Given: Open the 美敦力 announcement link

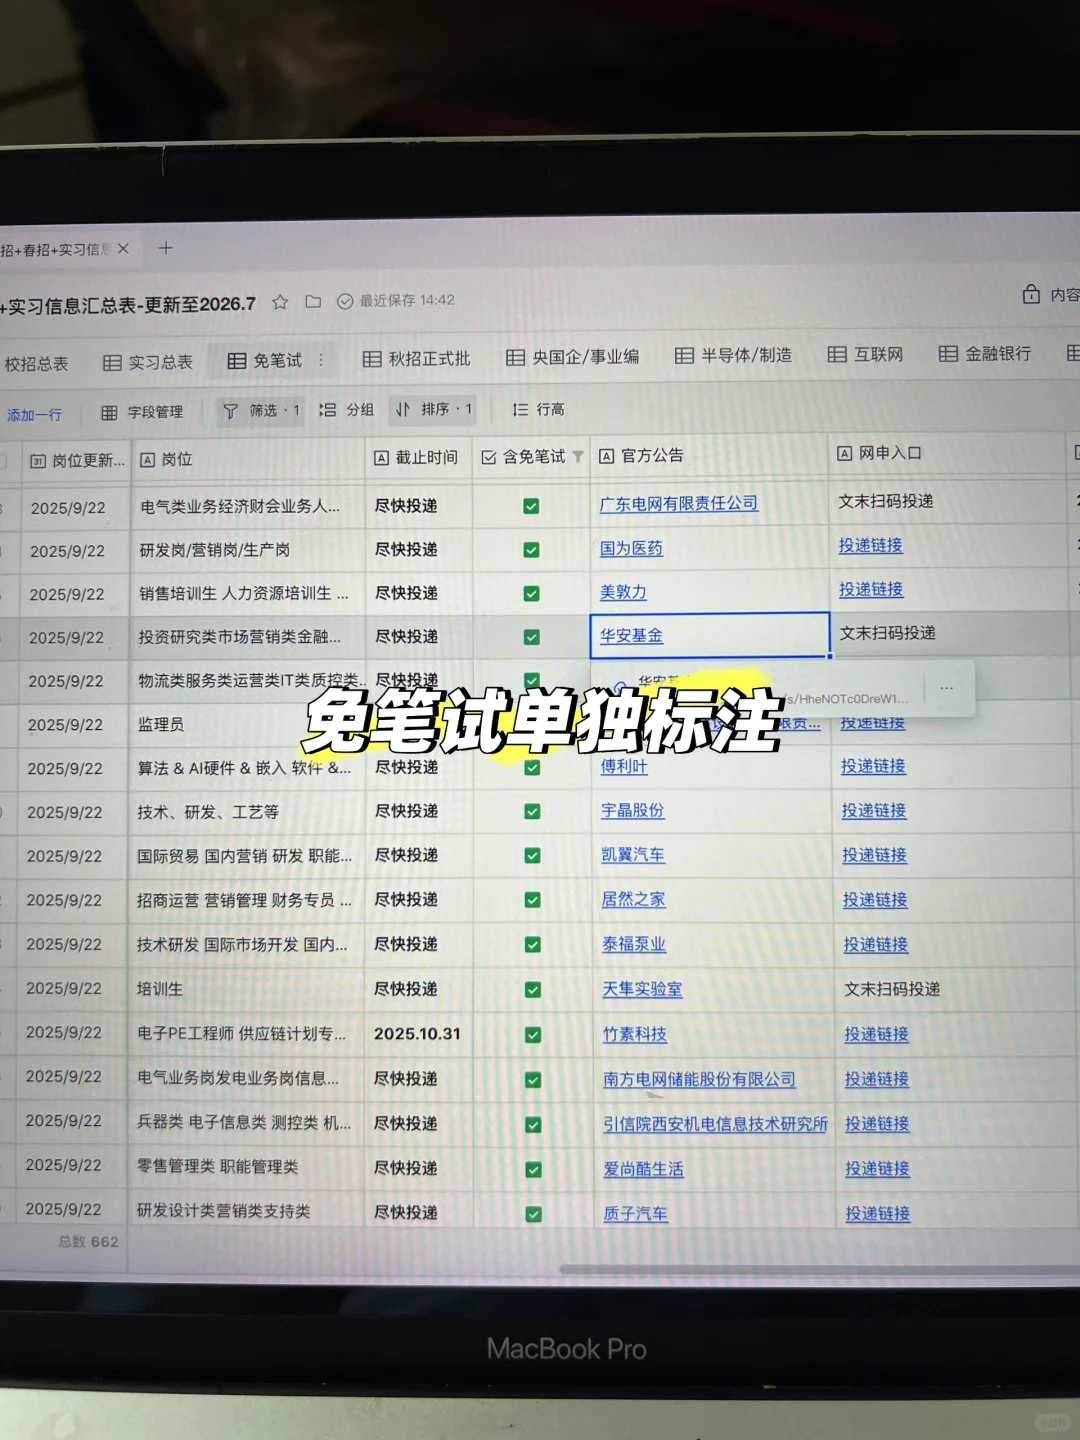Looking at the screenshot, I should [623, 592].
